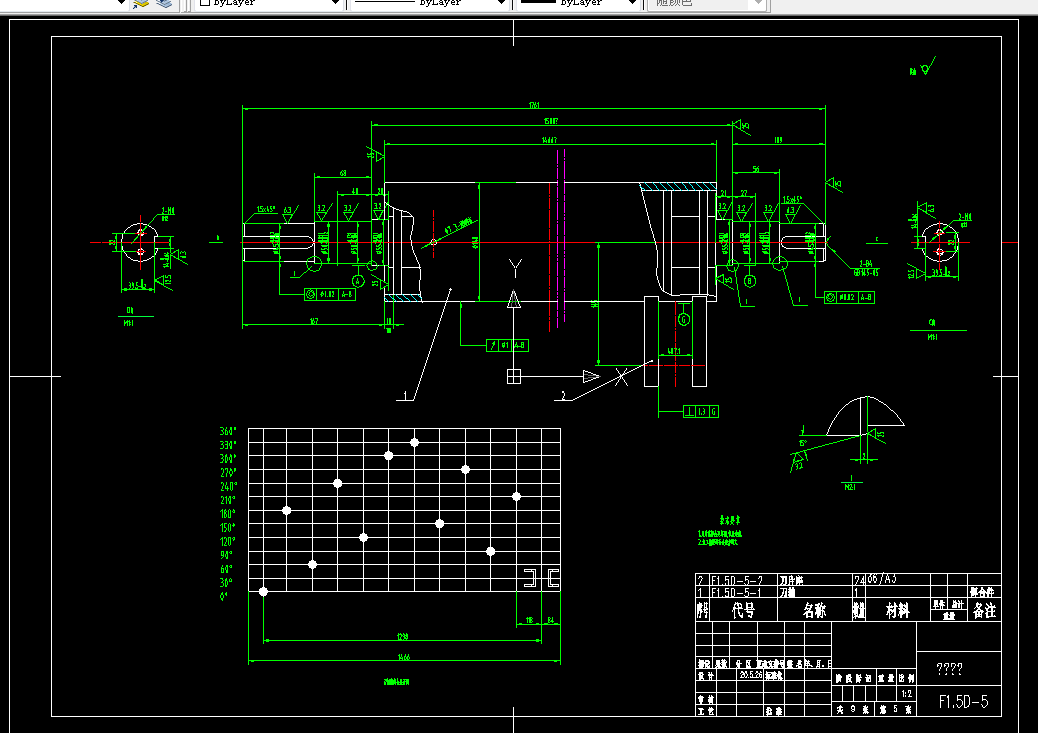Click the white dot on 180° row

pos(287,511)
